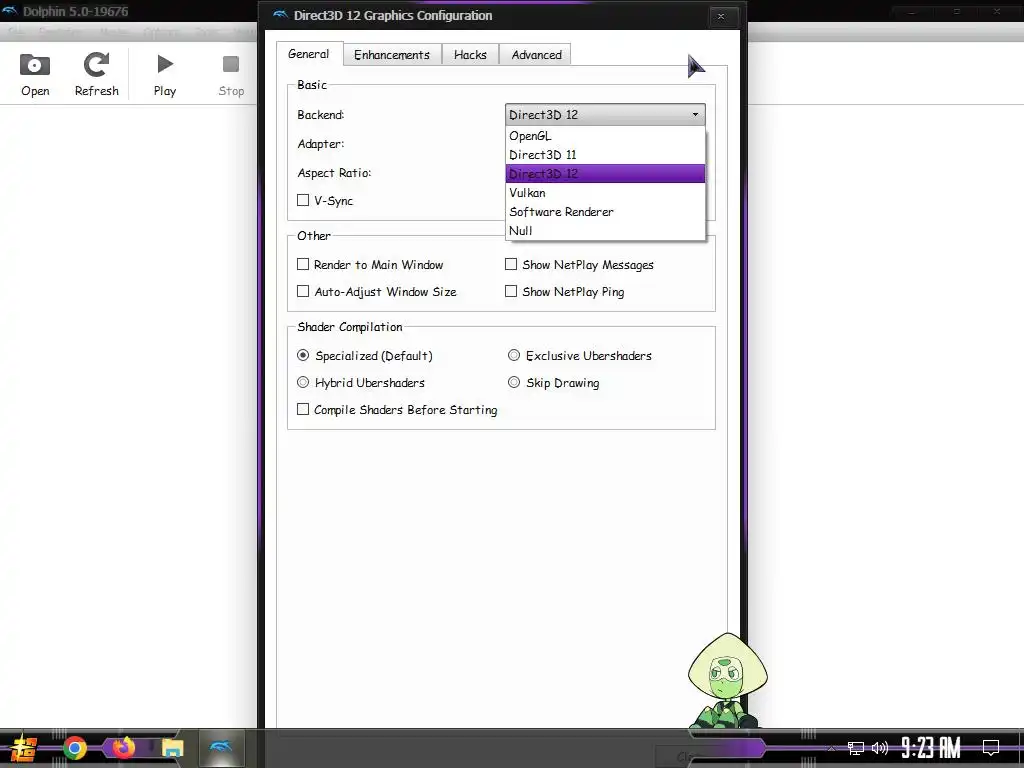This screenshot has height=768, width=1024.
Task: Enable Show NetPlay Ping
Action: tap(511, 291)
